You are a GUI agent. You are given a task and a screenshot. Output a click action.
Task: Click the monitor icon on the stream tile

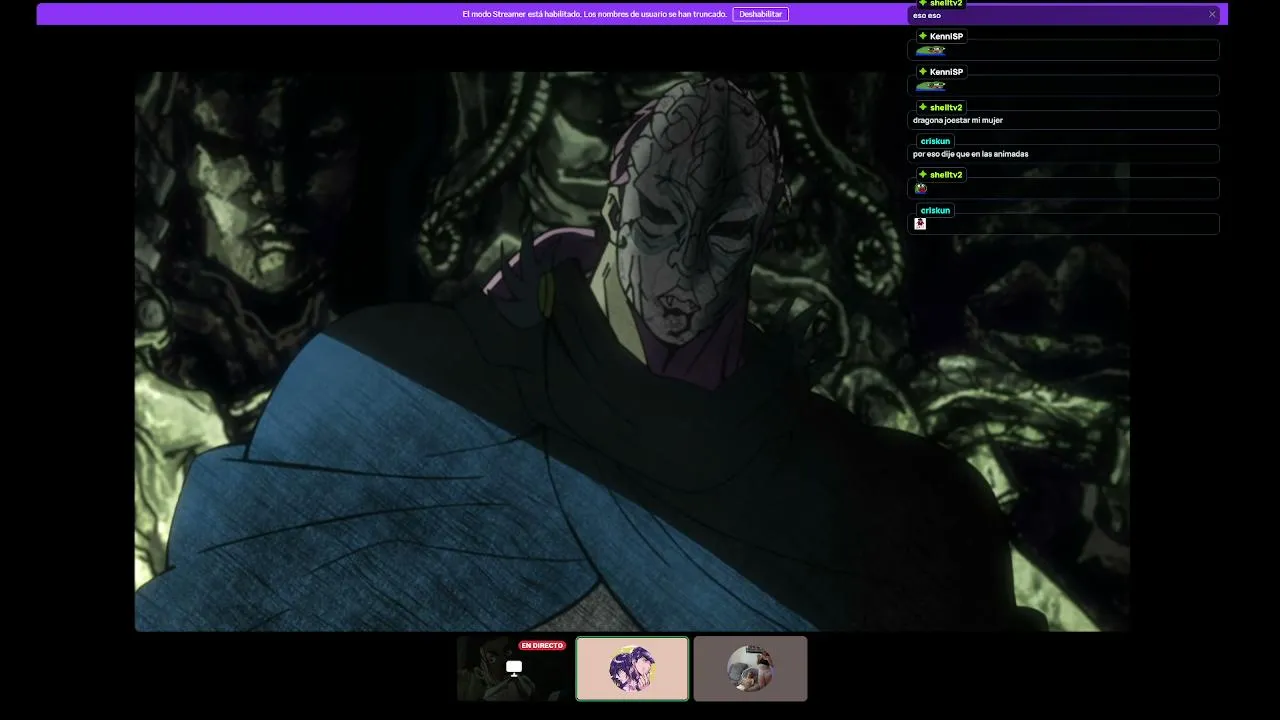click(514, 668)
